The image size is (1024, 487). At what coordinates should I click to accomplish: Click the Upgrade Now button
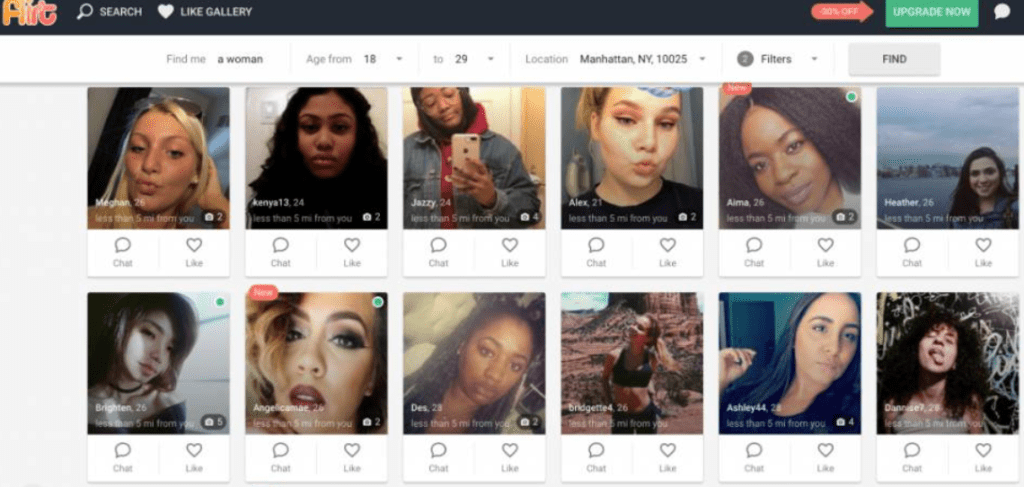point(931,12)
